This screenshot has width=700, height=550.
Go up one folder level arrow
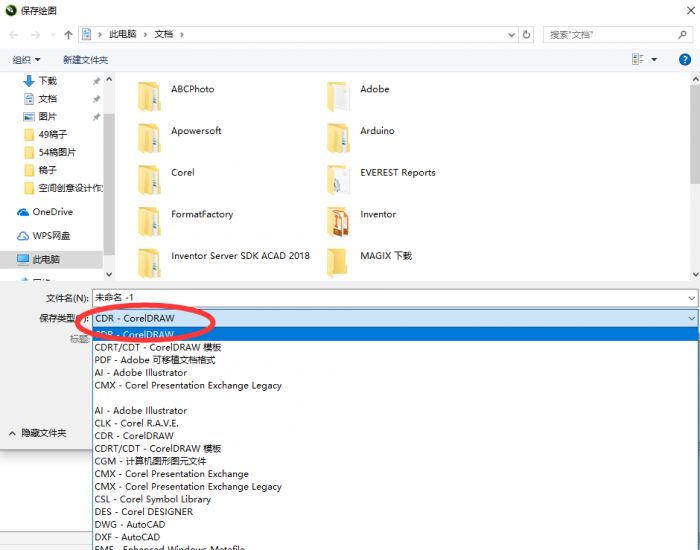(x=68, y=34)
